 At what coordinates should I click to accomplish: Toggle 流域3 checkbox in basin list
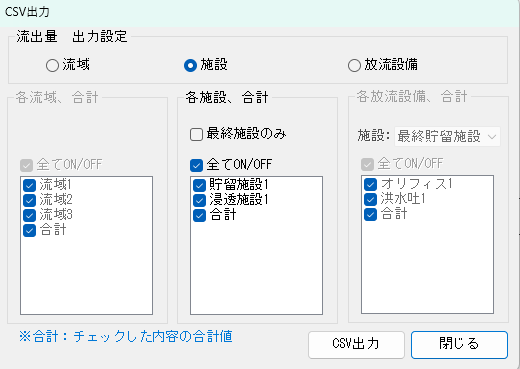29,215
